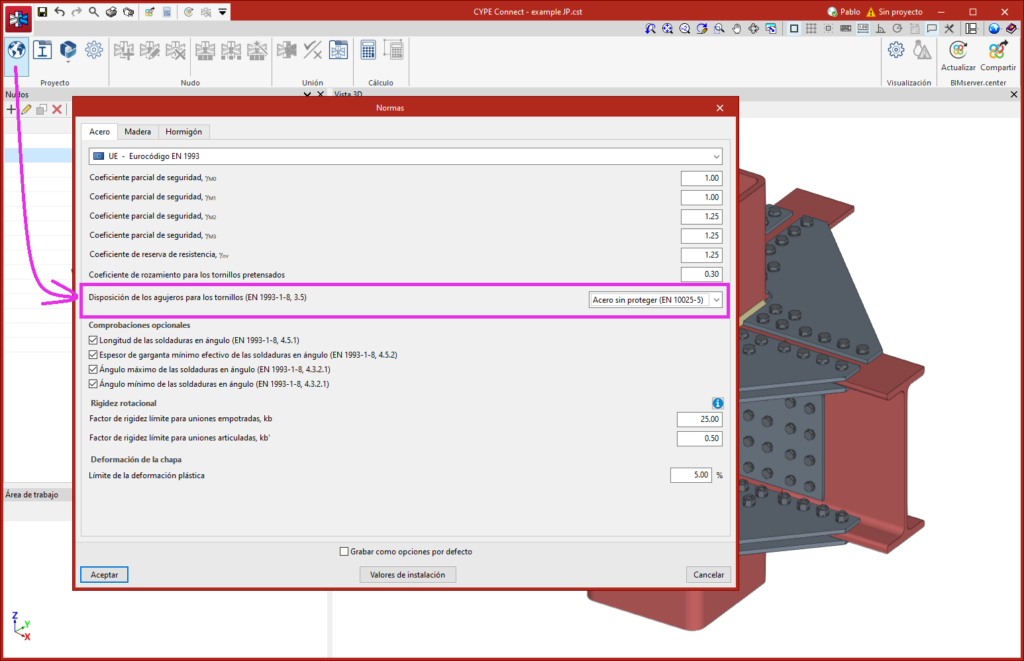The image size is (1024, 661).
Task: Click the Calcular calculator icon
Action: (368, 50)
